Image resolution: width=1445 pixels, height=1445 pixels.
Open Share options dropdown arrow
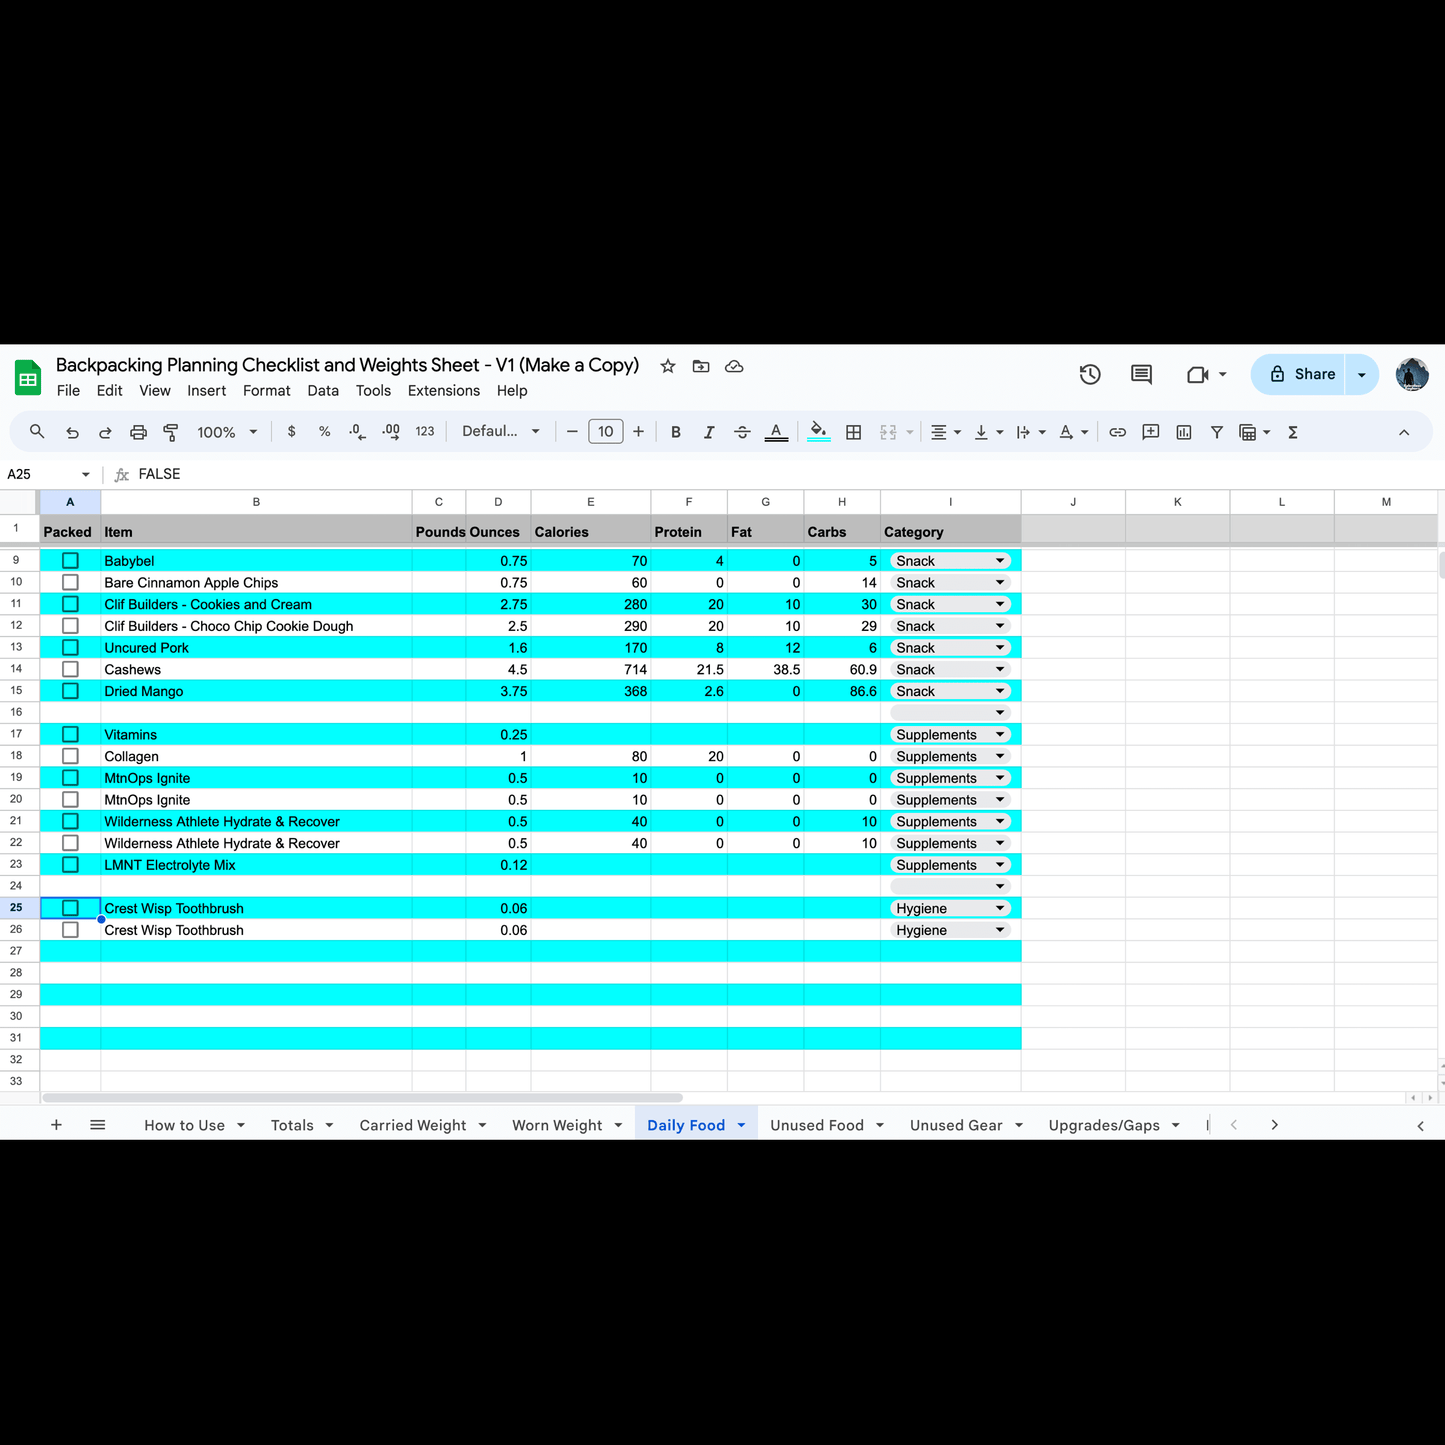tap(1362, 374)
